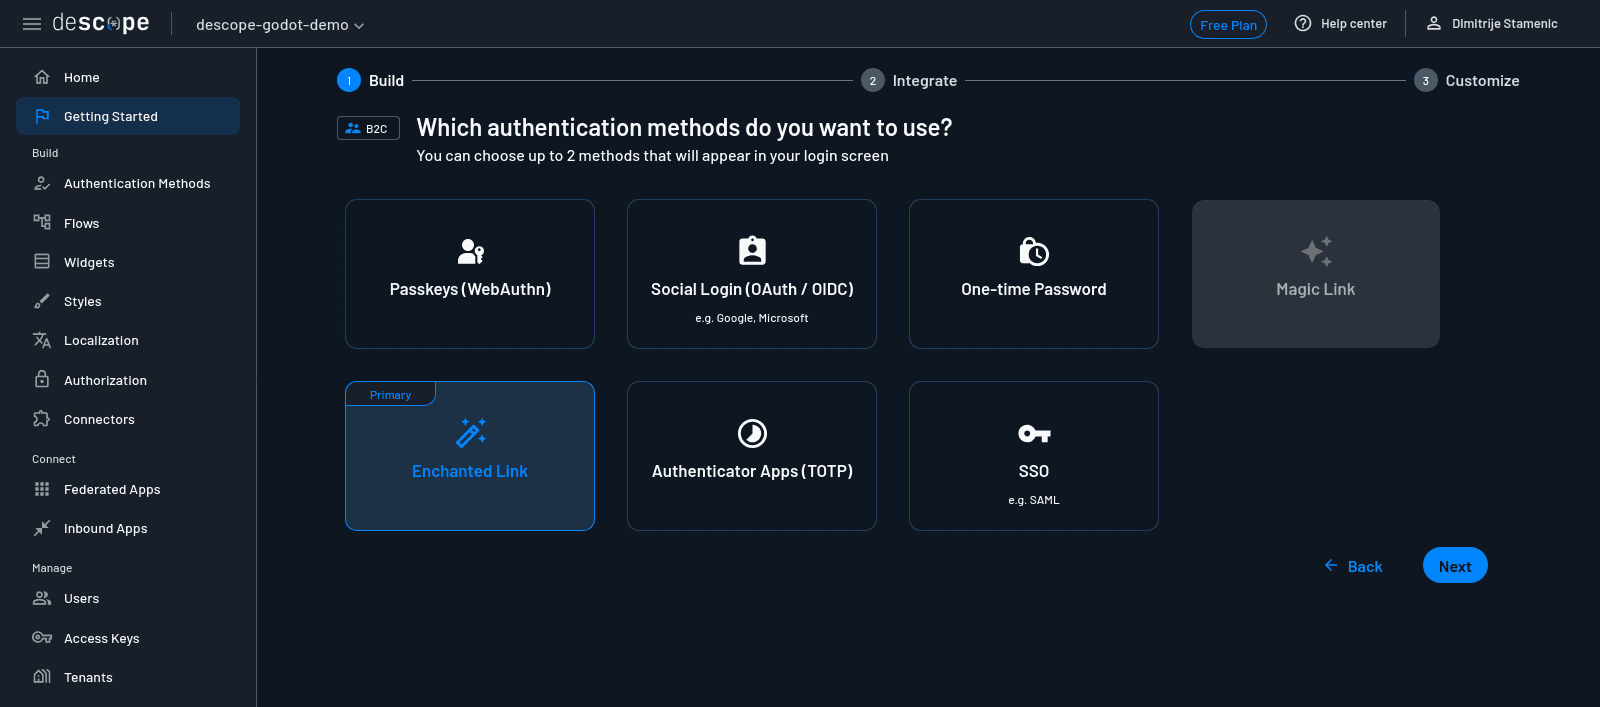The width and height of the screenshot is (1600, 707).
Task: Click the SSO key icon
Action: [x=1033, y=433]
